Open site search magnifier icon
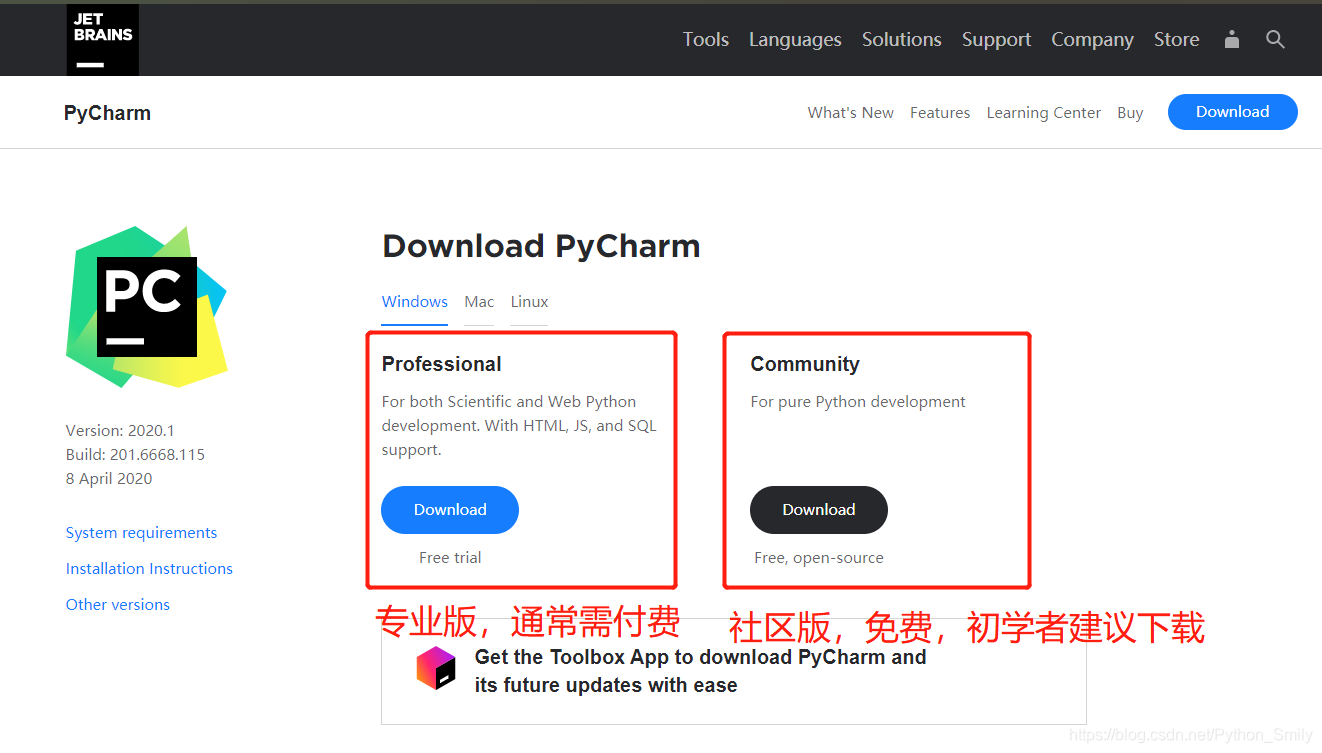1322x753 pixels. click(1275, 39)
